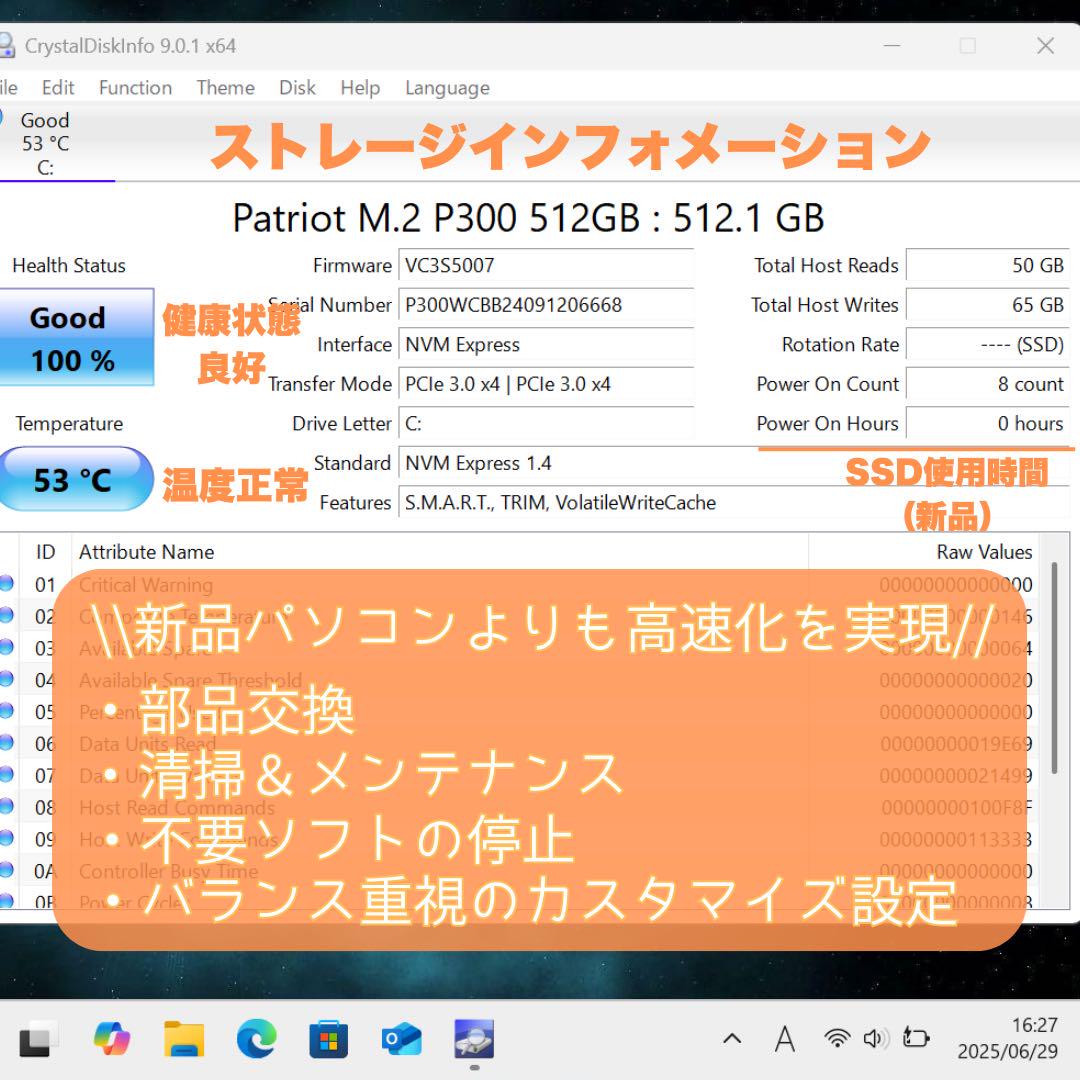Select the Controller Busy Time attribute row

coord(518,871)
